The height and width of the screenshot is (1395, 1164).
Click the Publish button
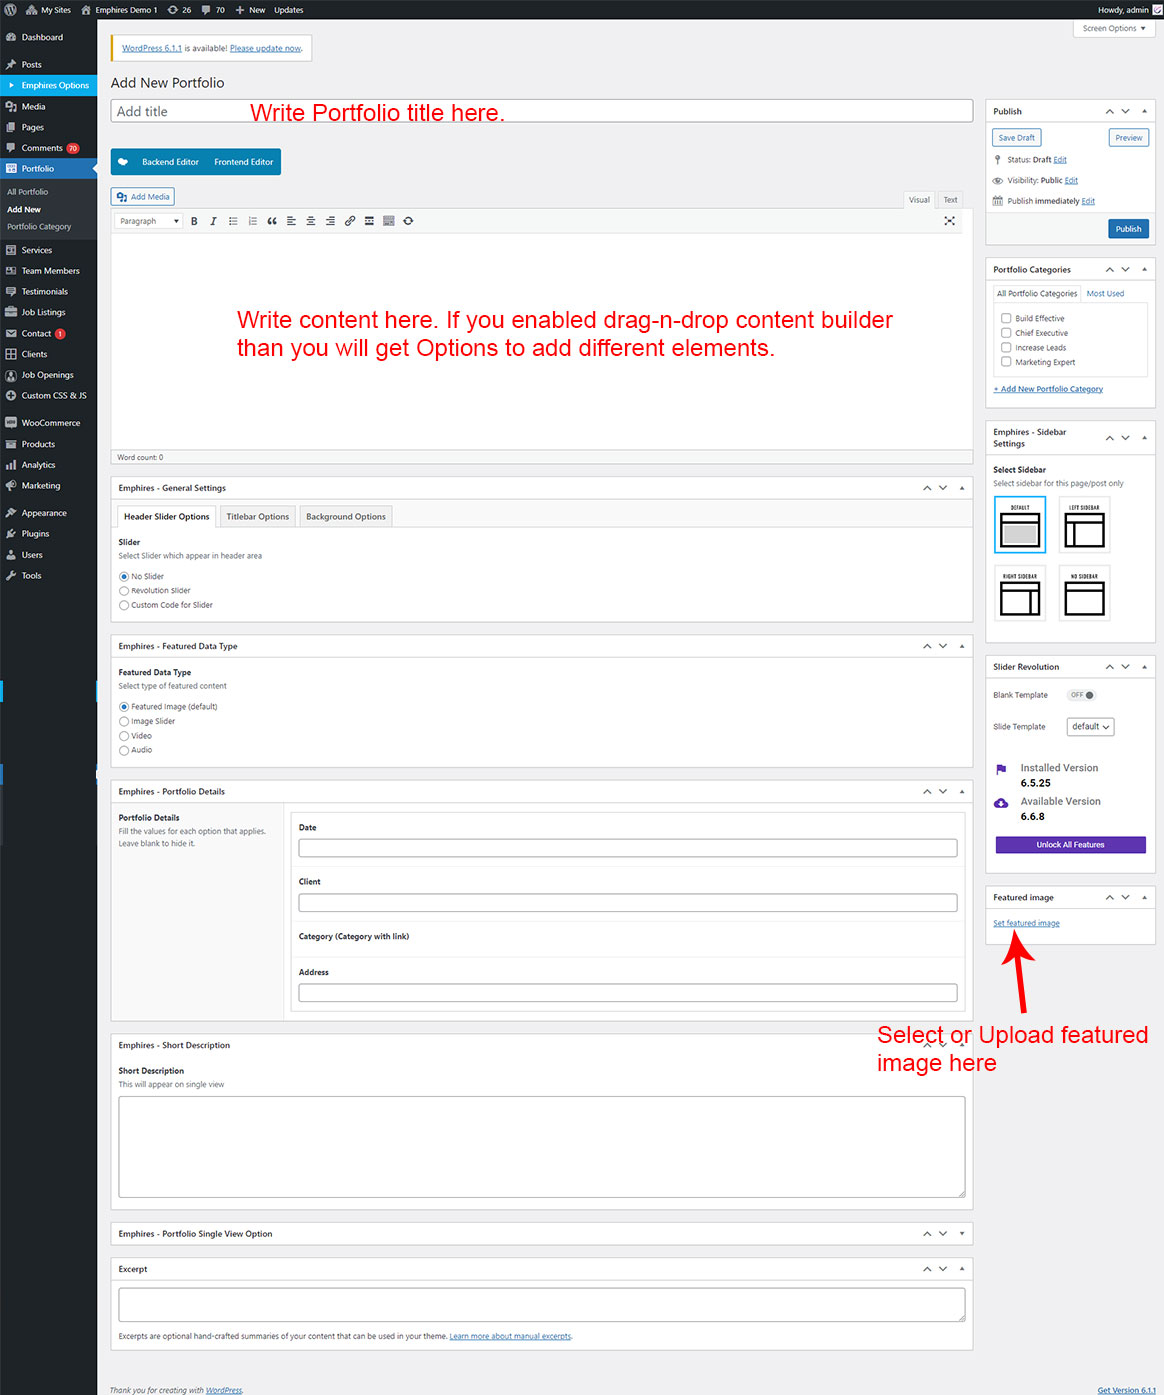pos(1128,229)
